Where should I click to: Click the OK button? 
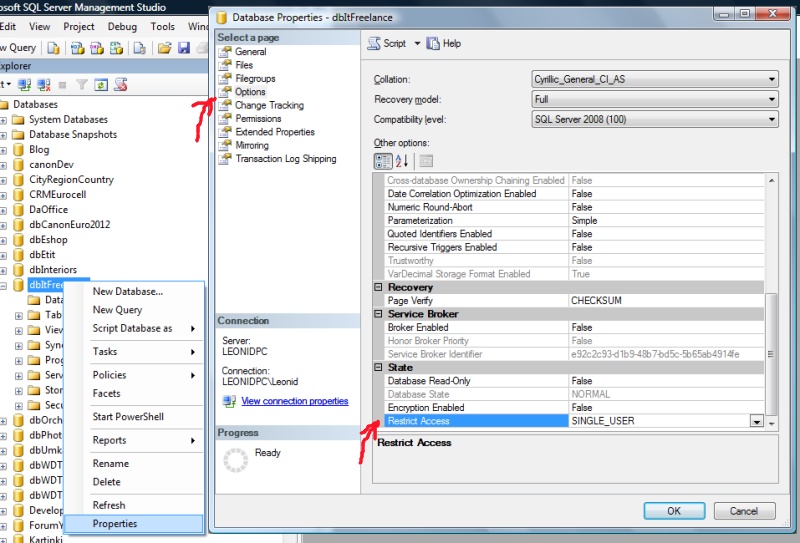coord(674,511)
